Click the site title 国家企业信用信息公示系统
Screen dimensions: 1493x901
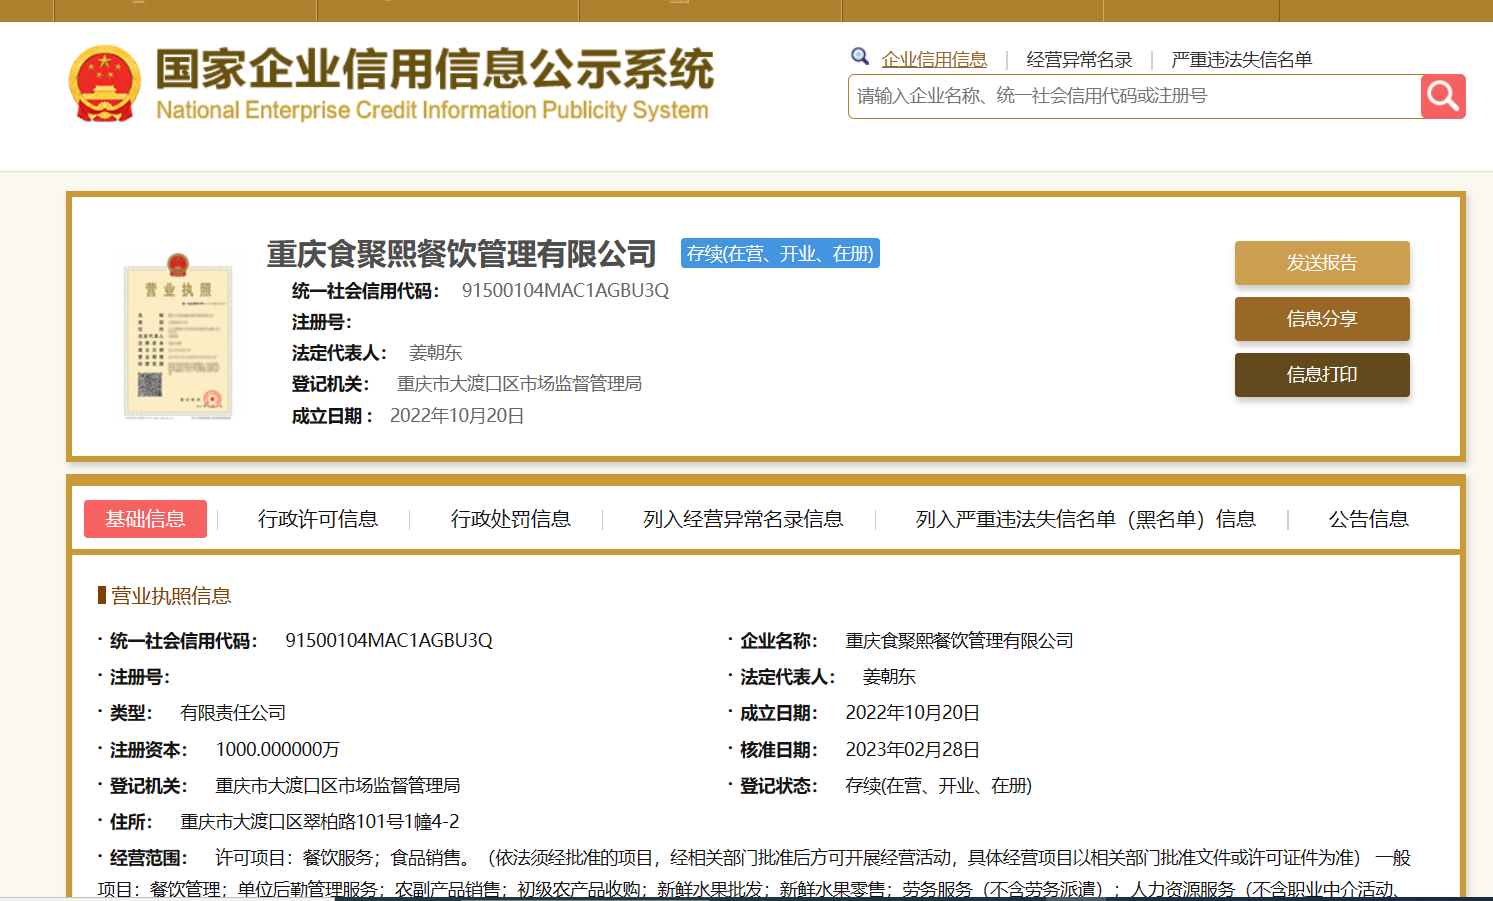click(x=435, y=69)
